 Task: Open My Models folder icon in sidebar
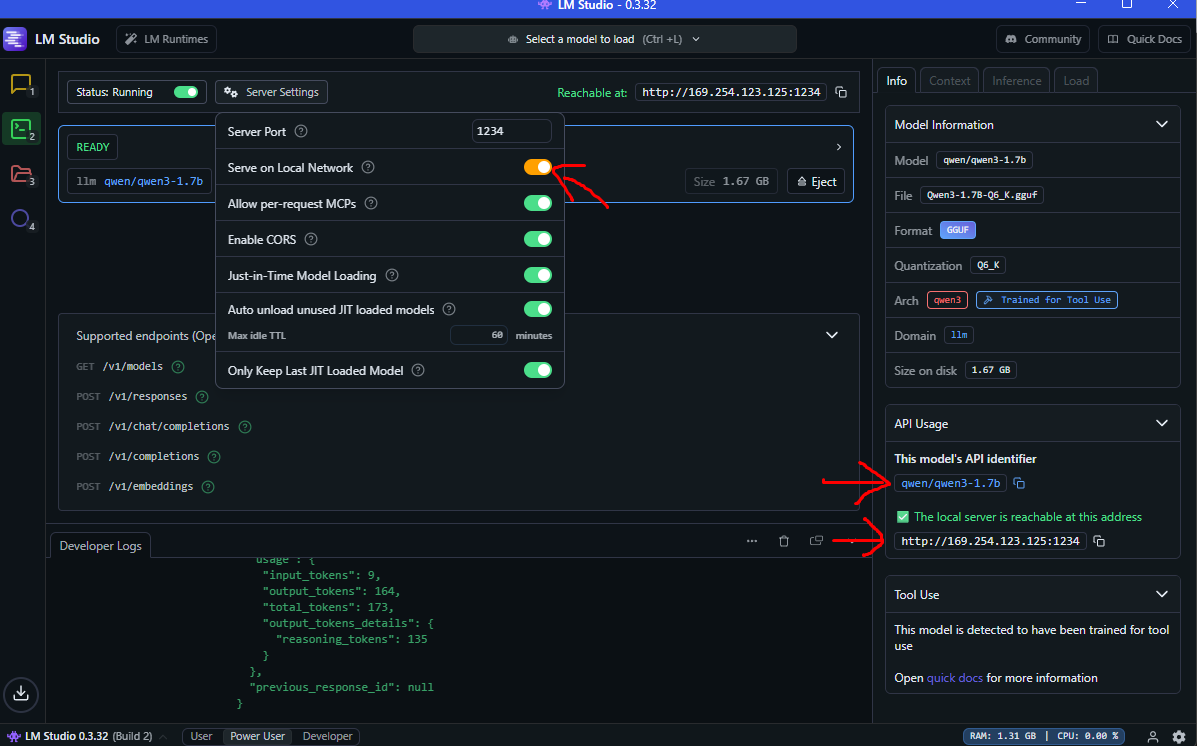(21, 171)
